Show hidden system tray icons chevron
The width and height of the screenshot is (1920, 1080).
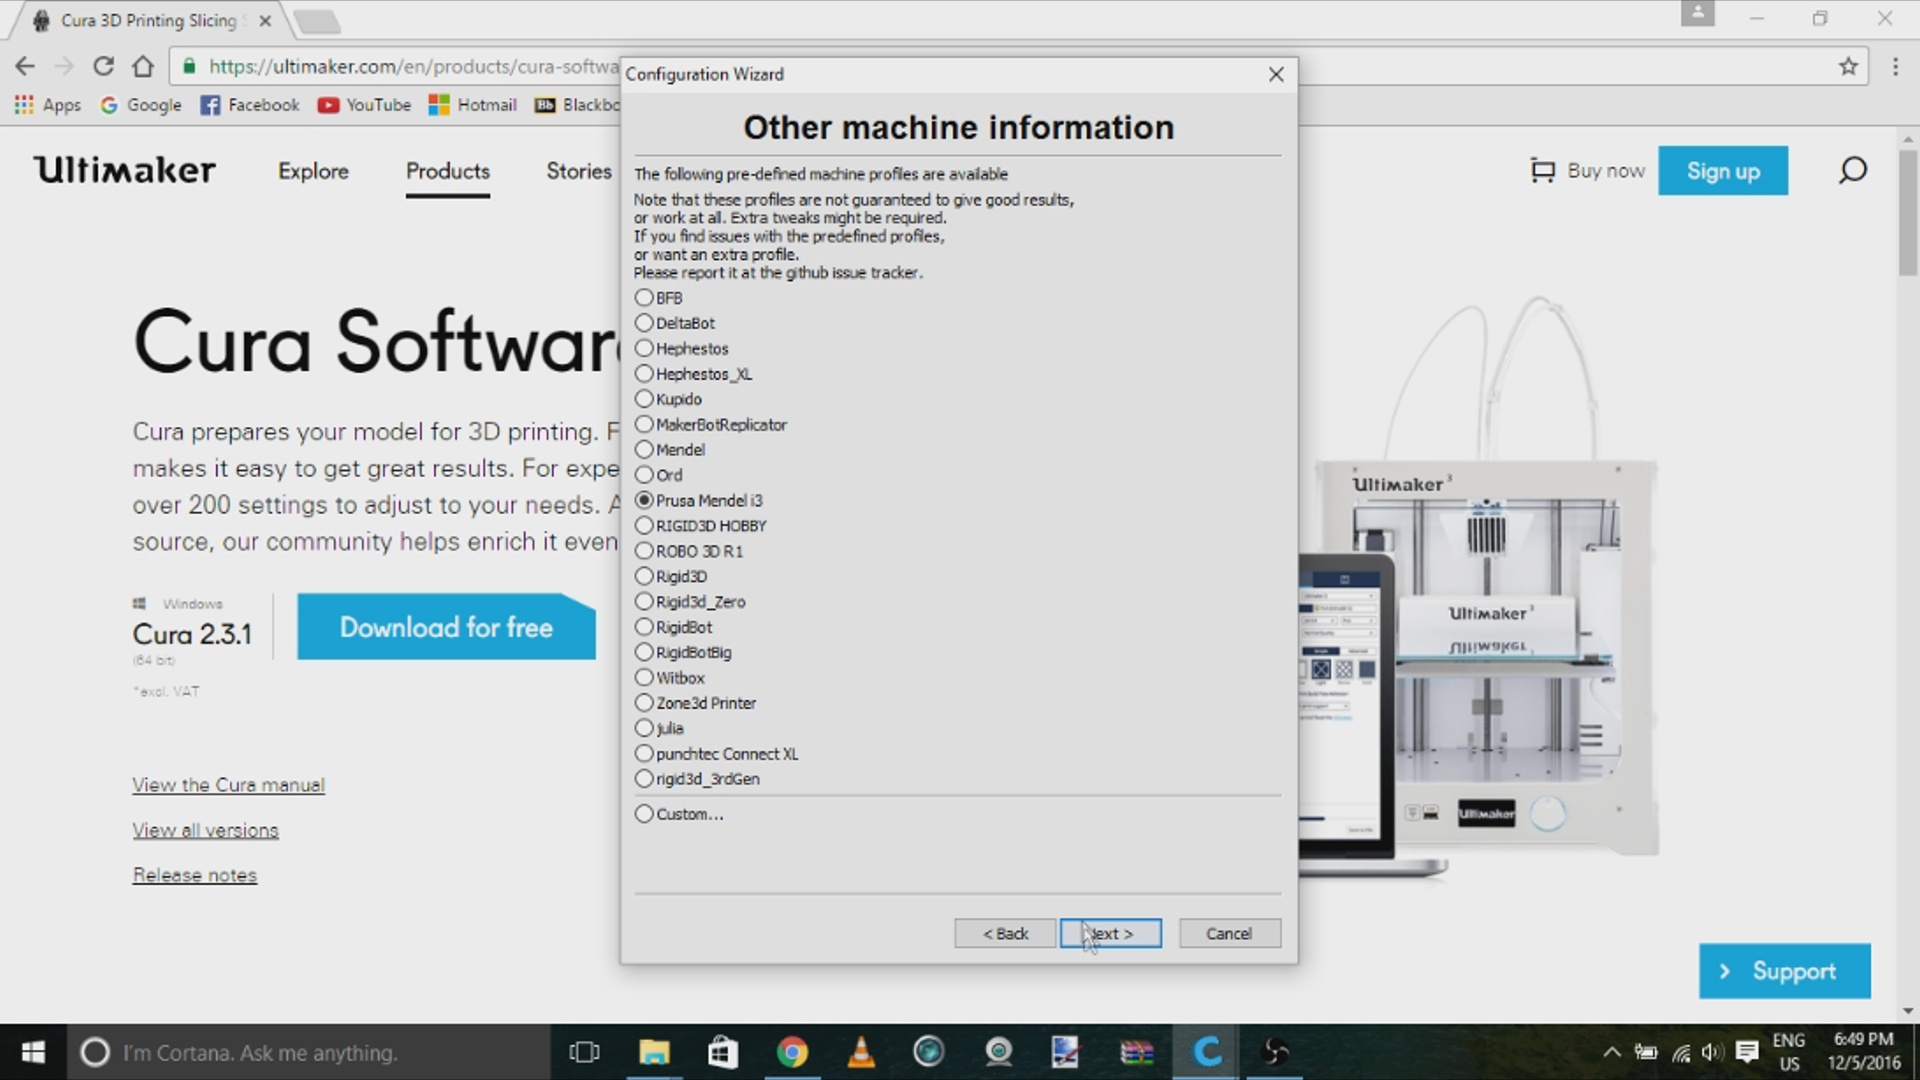point(1611,1052)
